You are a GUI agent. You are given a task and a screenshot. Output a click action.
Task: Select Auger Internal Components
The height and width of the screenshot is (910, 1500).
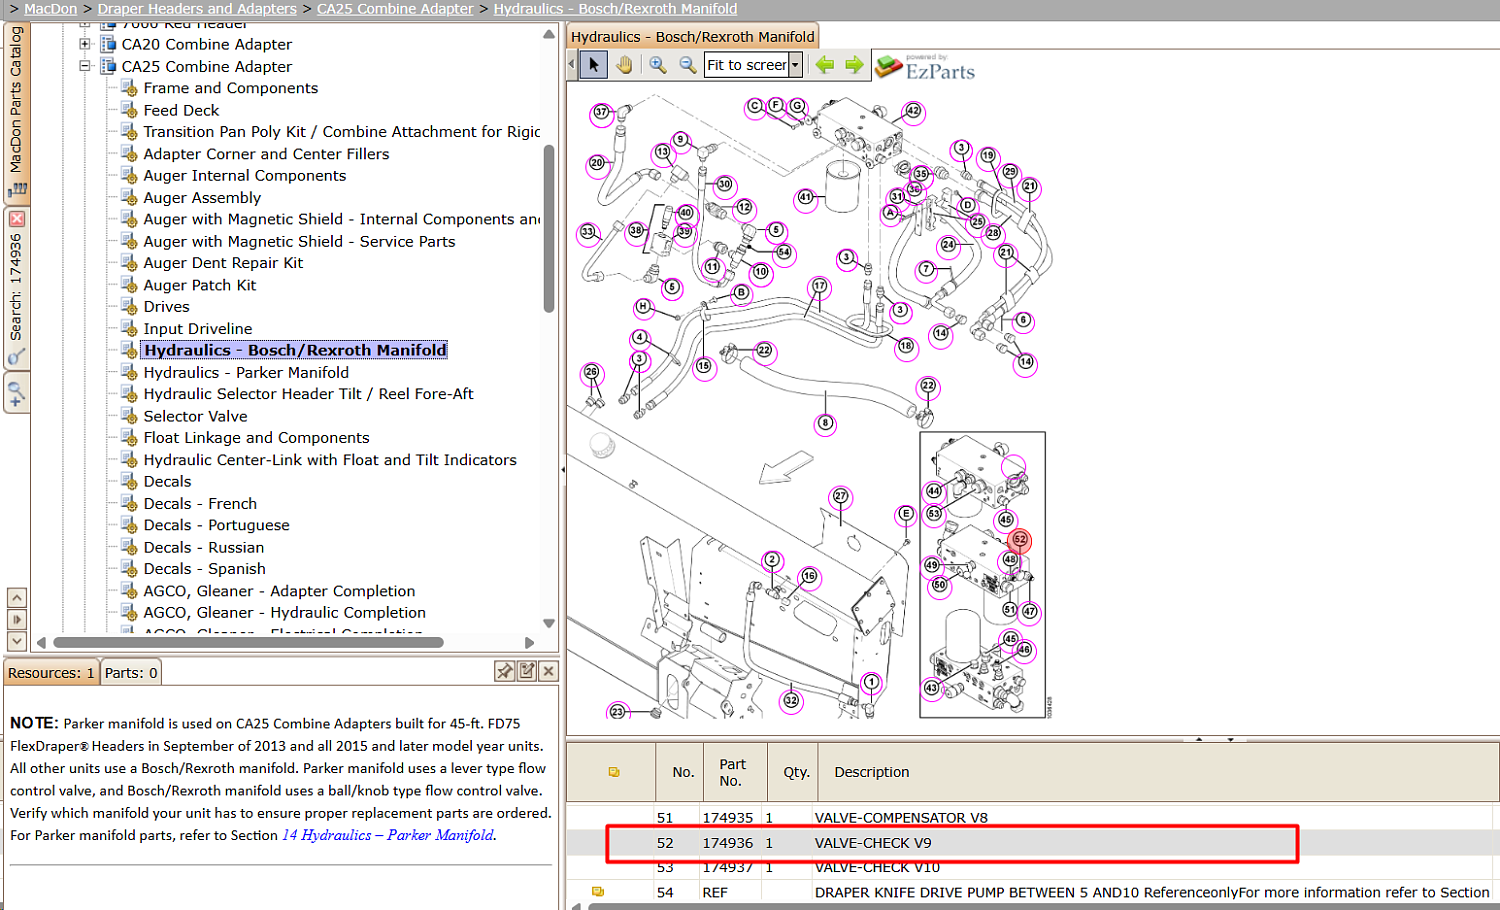(x=245, y=176)
